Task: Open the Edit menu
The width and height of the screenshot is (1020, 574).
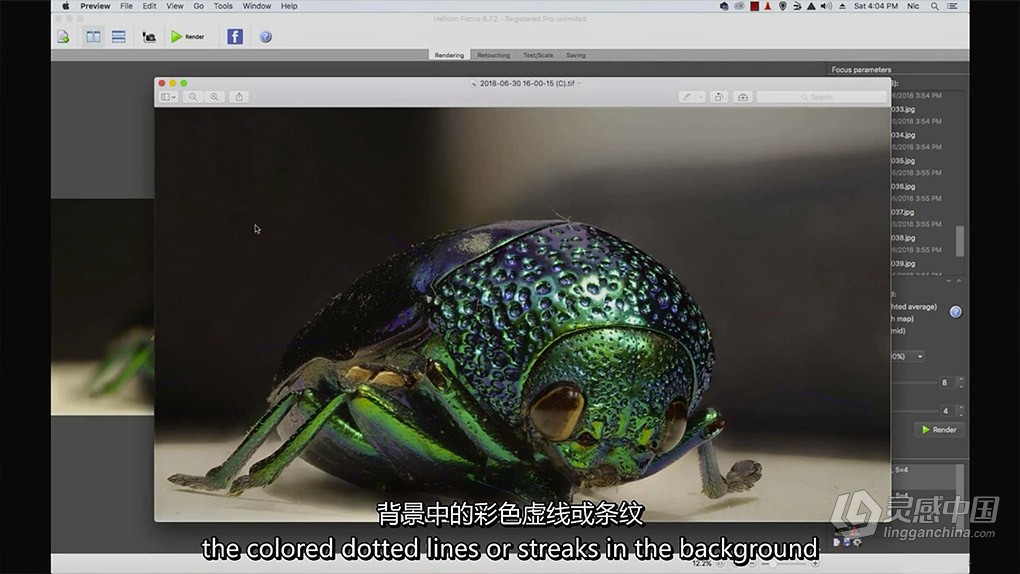Action: [149, 6]
